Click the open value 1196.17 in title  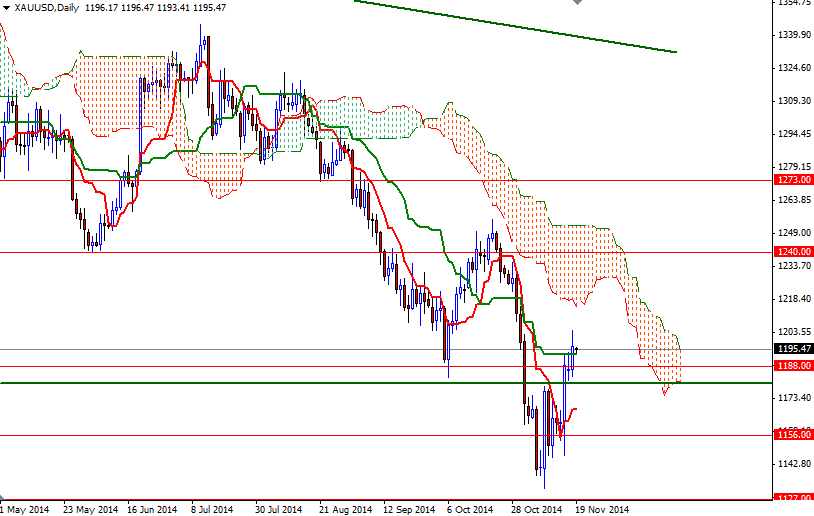pyautogui.click(x=101, y=8)
